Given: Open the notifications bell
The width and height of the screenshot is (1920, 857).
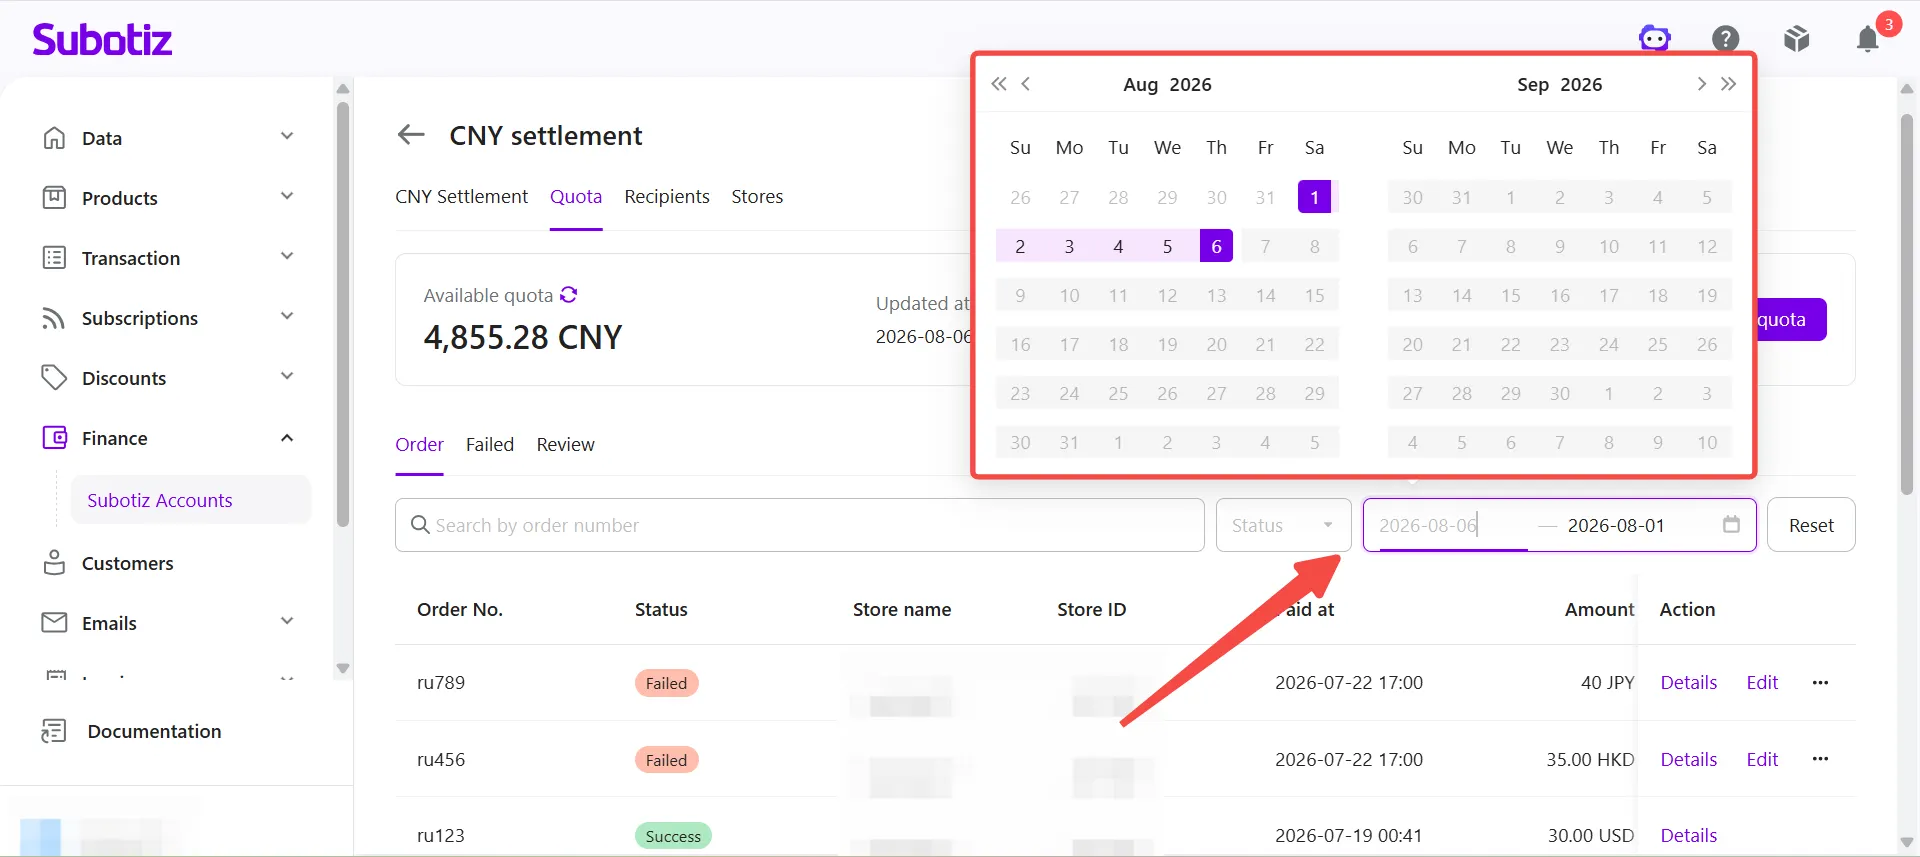Looking at the screenshot, I should pos(1868,38).
